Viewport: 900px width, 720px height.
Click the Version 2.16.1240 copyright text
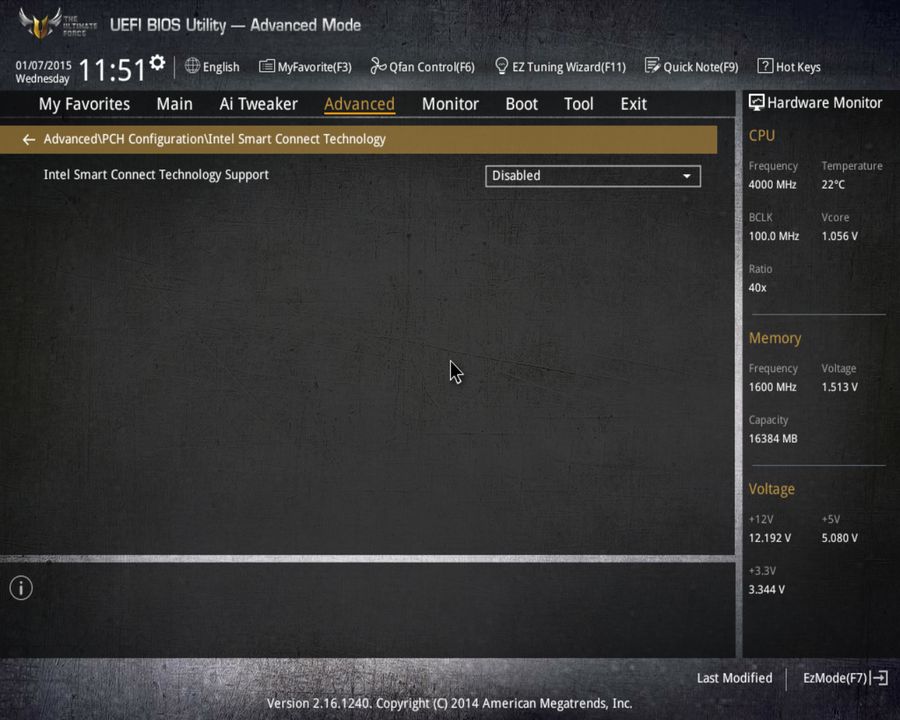(x=449, y=703)
